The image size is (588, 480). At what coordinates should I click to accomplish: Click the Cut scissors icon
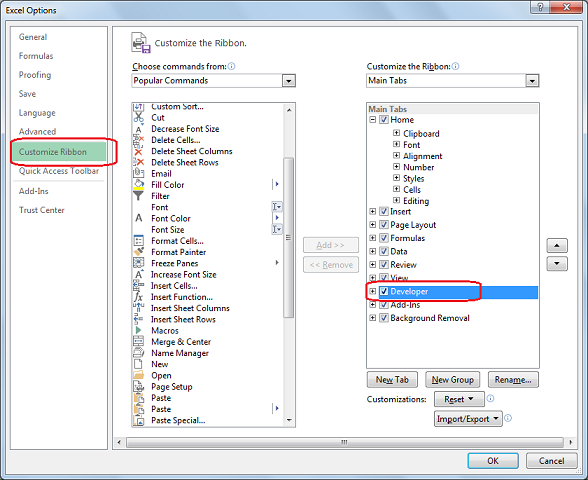[x=138, y=118]
